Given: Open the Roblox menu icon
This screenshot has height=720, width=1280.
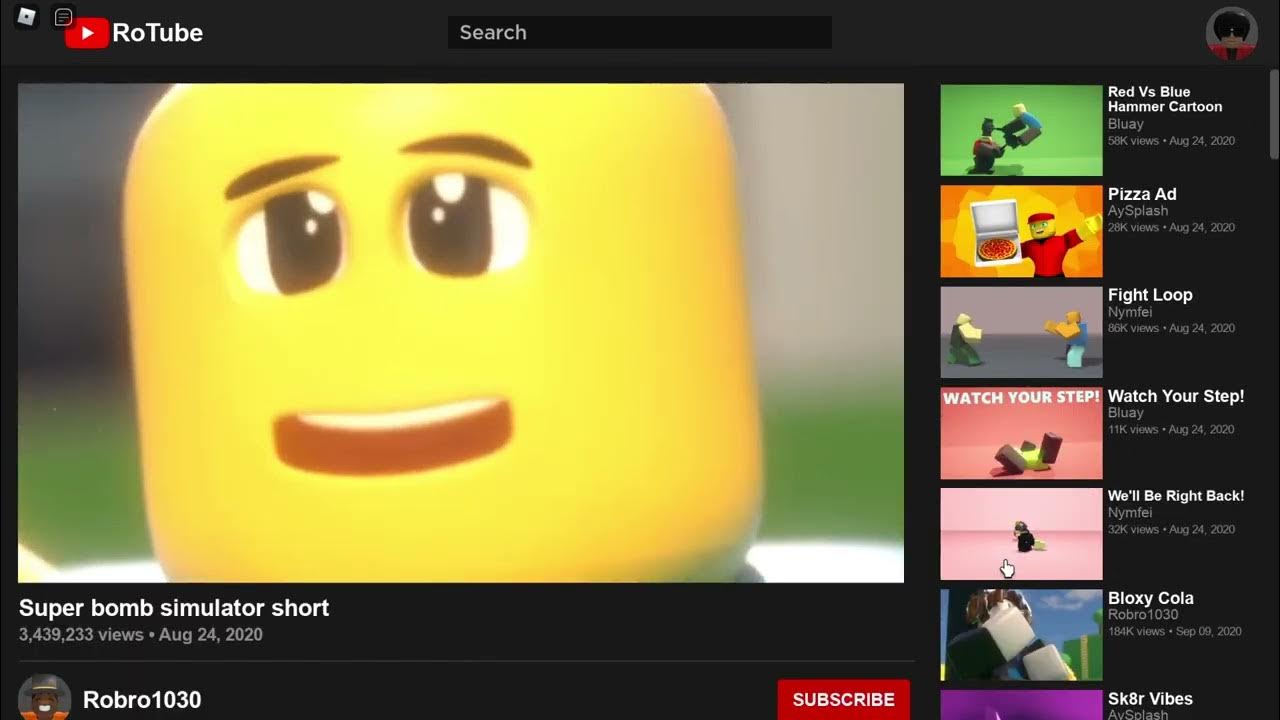Looking at the screenshot, I should pyautogui.click(x=27, y=16).
